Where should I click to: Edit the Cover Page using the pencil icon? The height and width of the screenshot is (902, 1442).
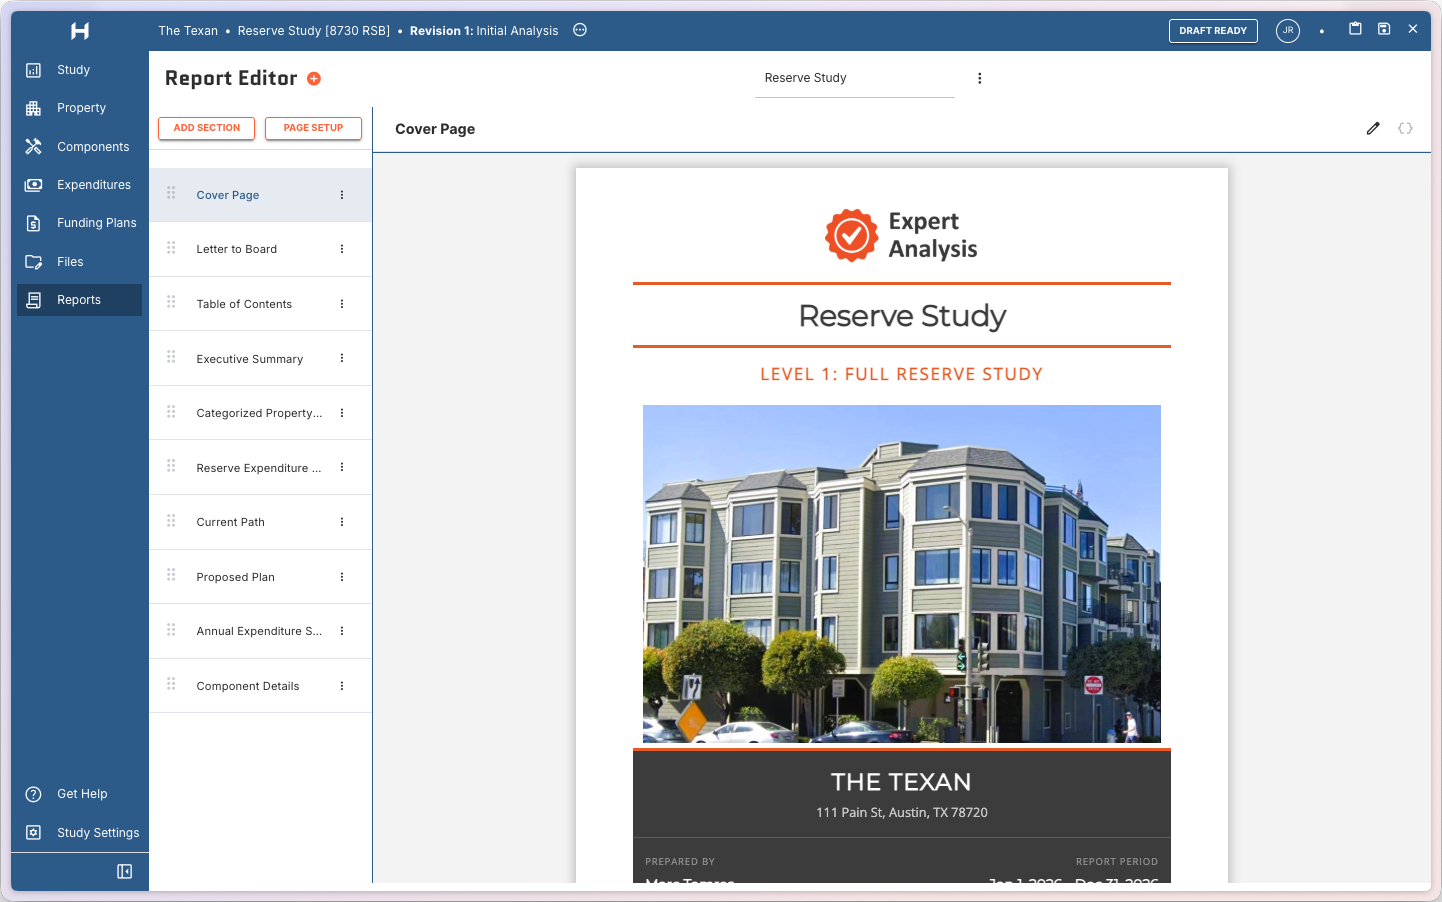coord(1373,128)
